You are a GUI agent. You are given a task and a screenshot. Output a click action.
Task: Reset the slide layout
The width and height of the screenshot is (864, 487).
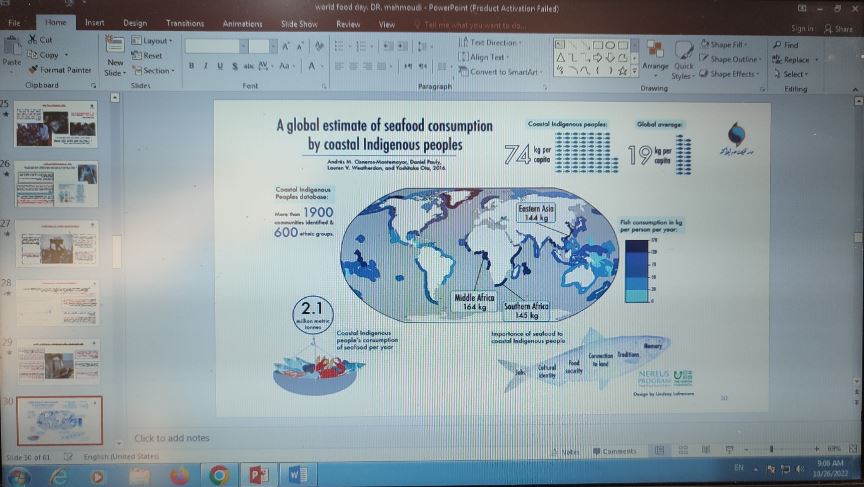tap(151, 56)
